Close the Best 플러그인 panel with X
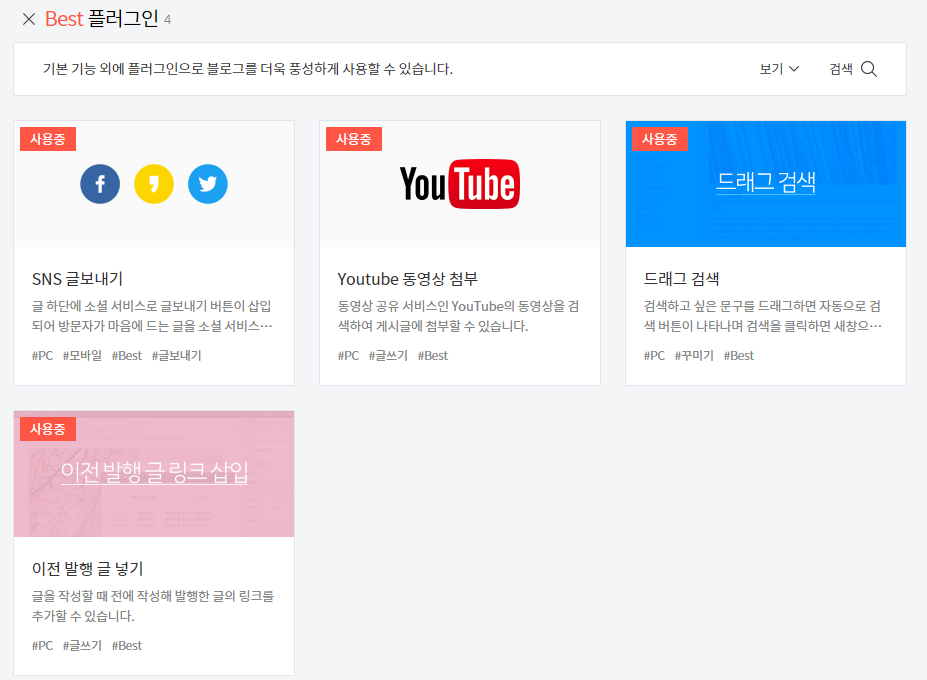Image resolution: width=927 pixels, height=680 pixels. tap(29, 19)
